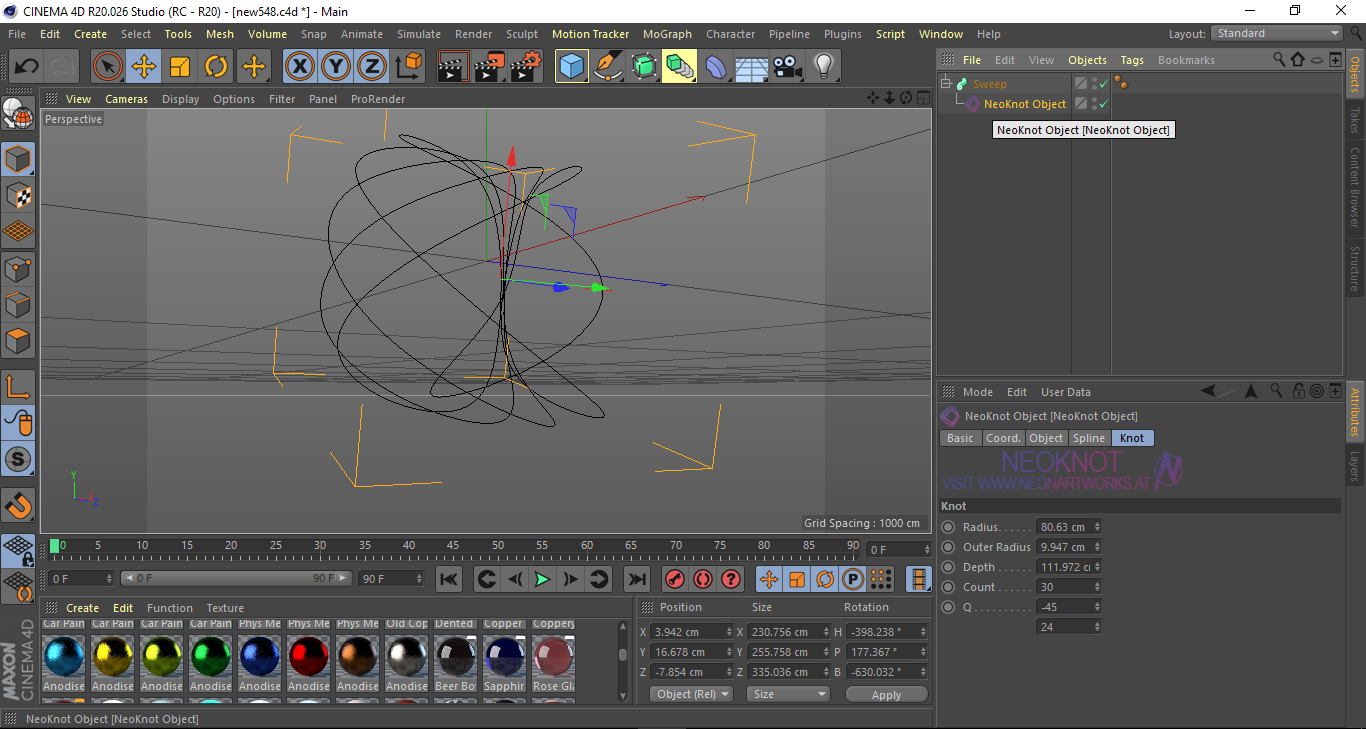Viewport: 1366px width, 729px height.
Task: Click the Position X stepper arrows
Action: (x=729, y=632)
